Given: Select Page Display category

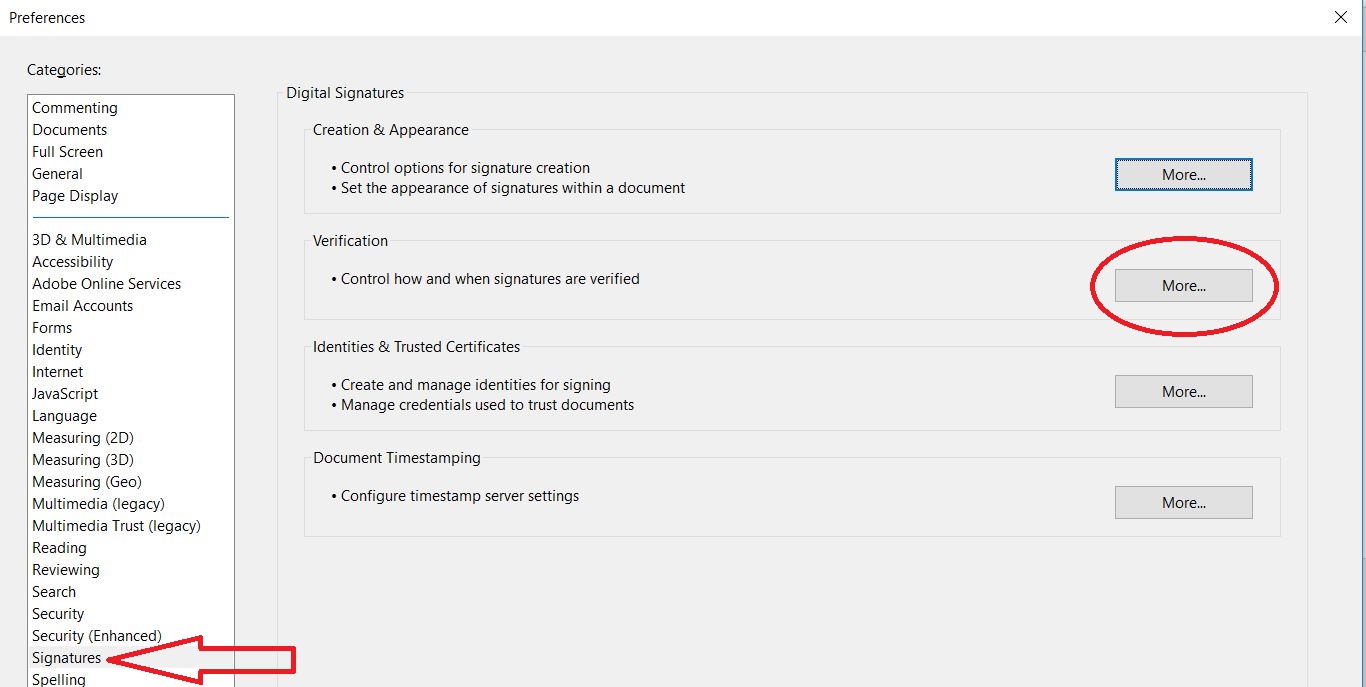Looking at the screenshot, I should point(75,196).
